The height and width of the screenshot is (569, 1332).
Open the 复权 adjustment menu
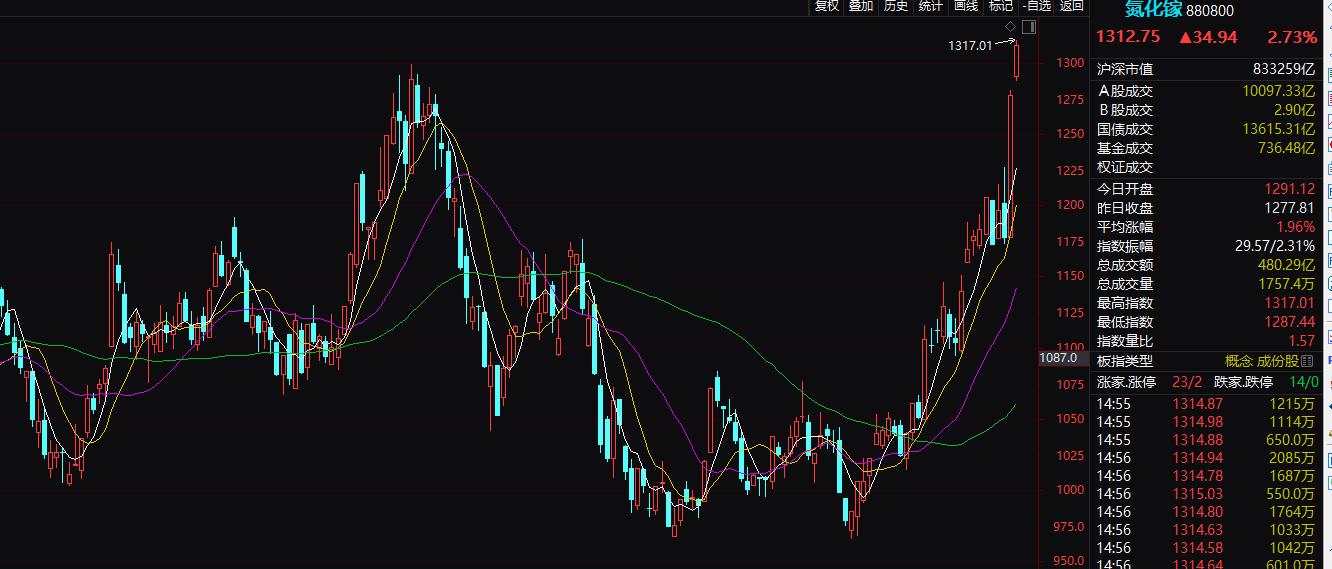(x=826, y=6)
